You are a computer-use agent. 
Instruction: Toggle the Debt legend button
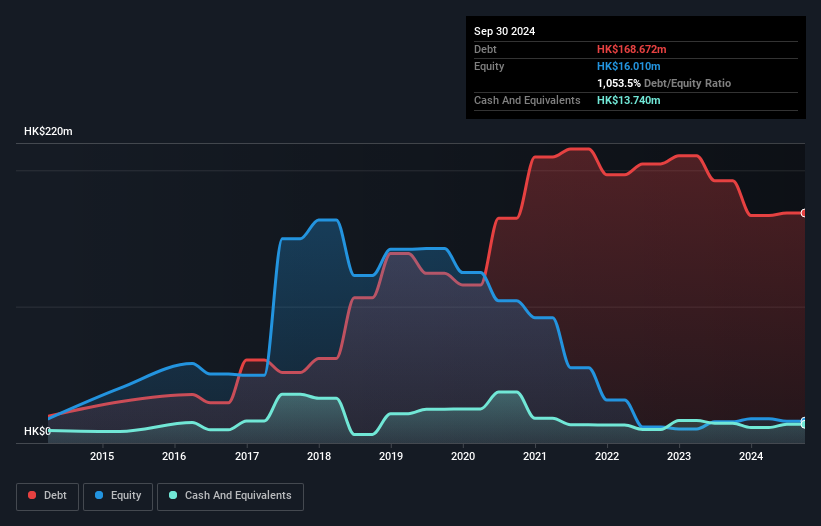tap(47, 496)
